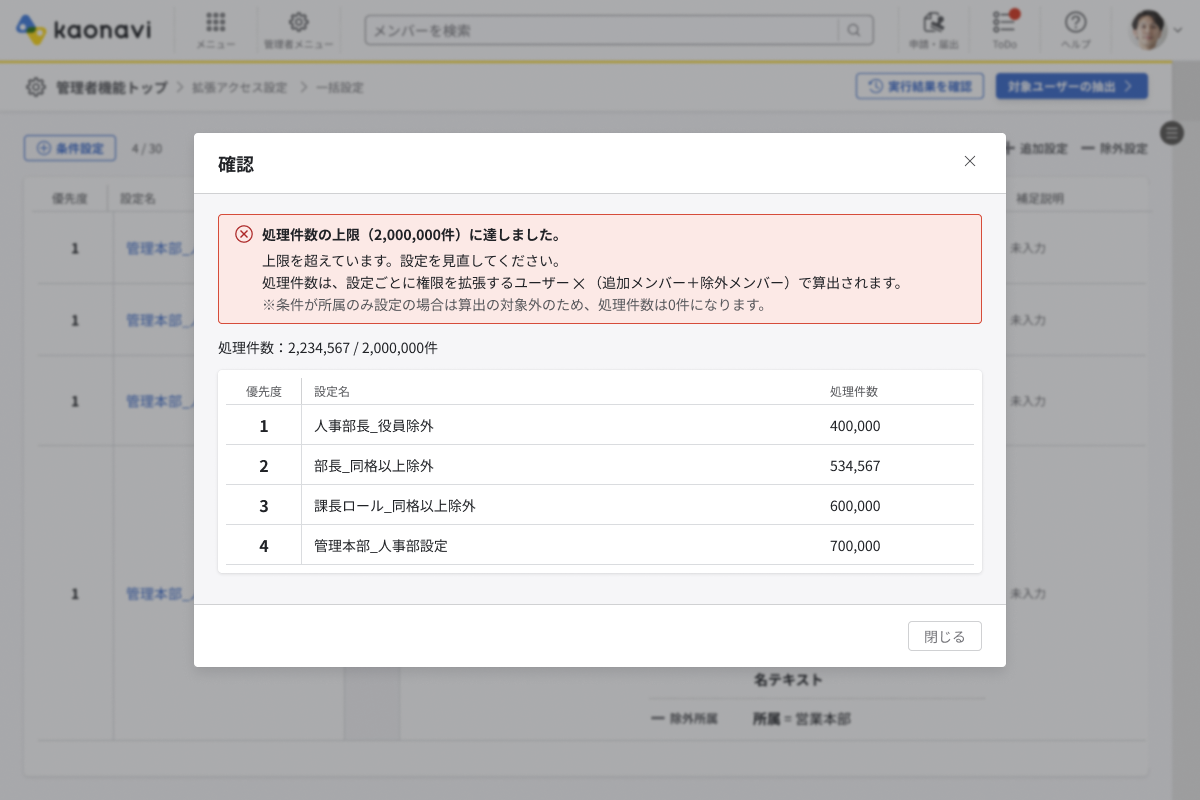Expand the profile dropdown arrow
This screenshot has width=1200, height=800.
point(1177,31)
